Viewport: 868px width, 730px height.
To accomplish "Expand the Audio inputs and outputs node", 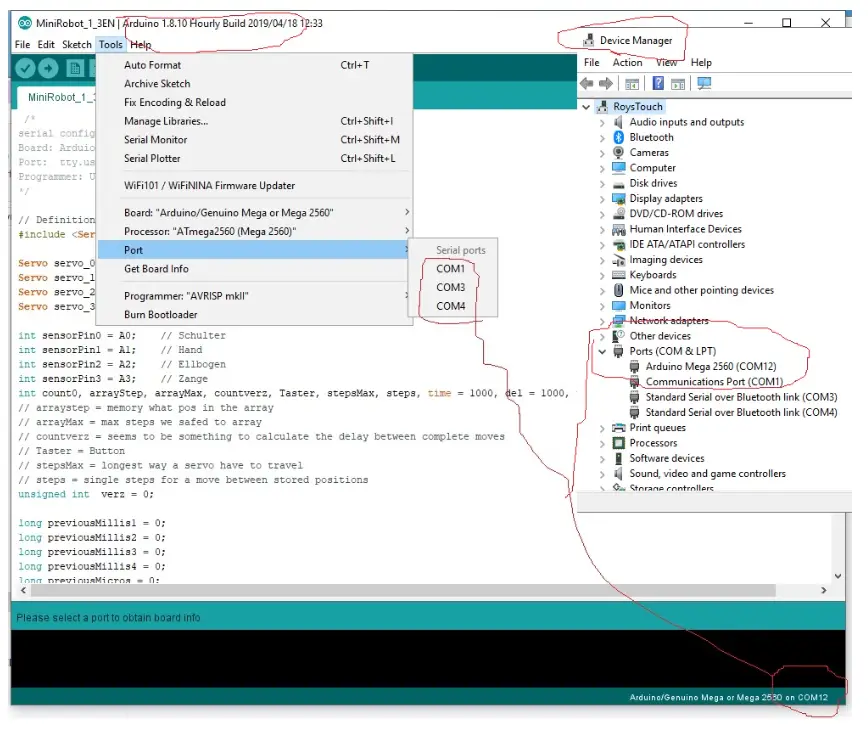I will tap(602, 122).
